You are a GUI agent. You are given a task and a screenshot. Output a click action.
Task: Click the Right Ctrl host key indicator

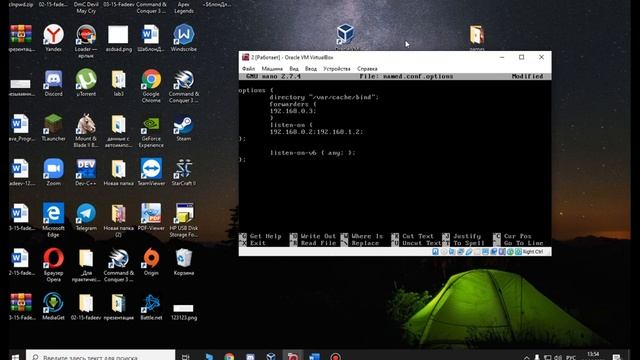click(x=533, y=252)
